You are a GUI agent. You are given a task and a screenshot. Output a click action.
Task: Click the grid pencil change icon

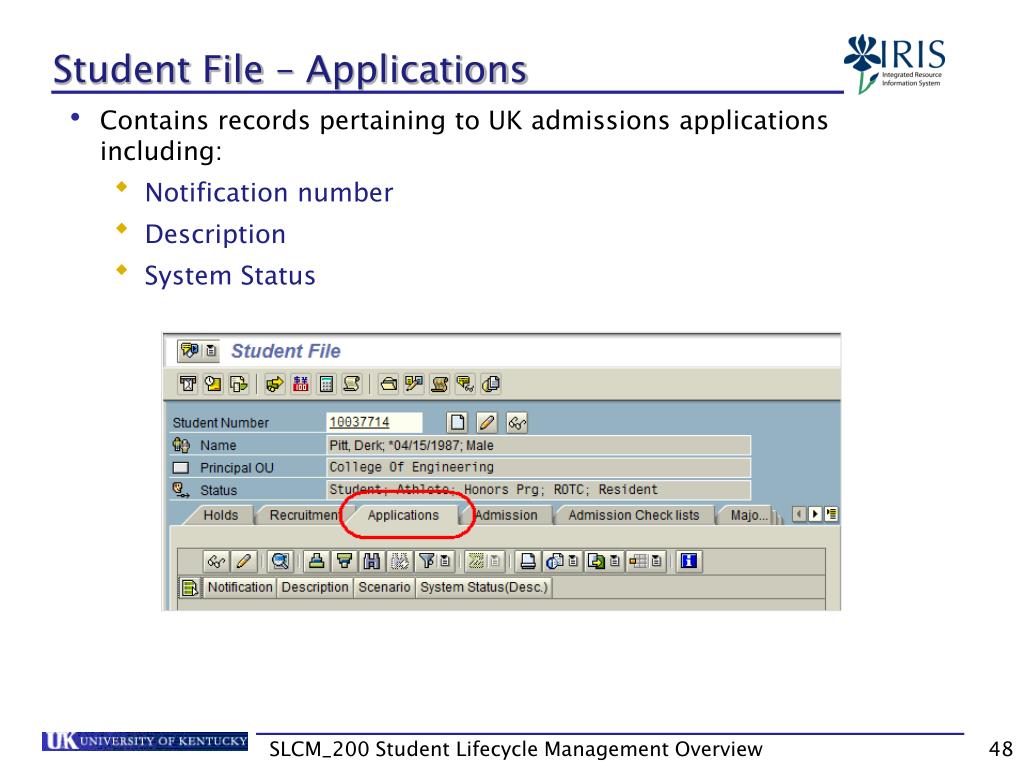coord(243,561)
